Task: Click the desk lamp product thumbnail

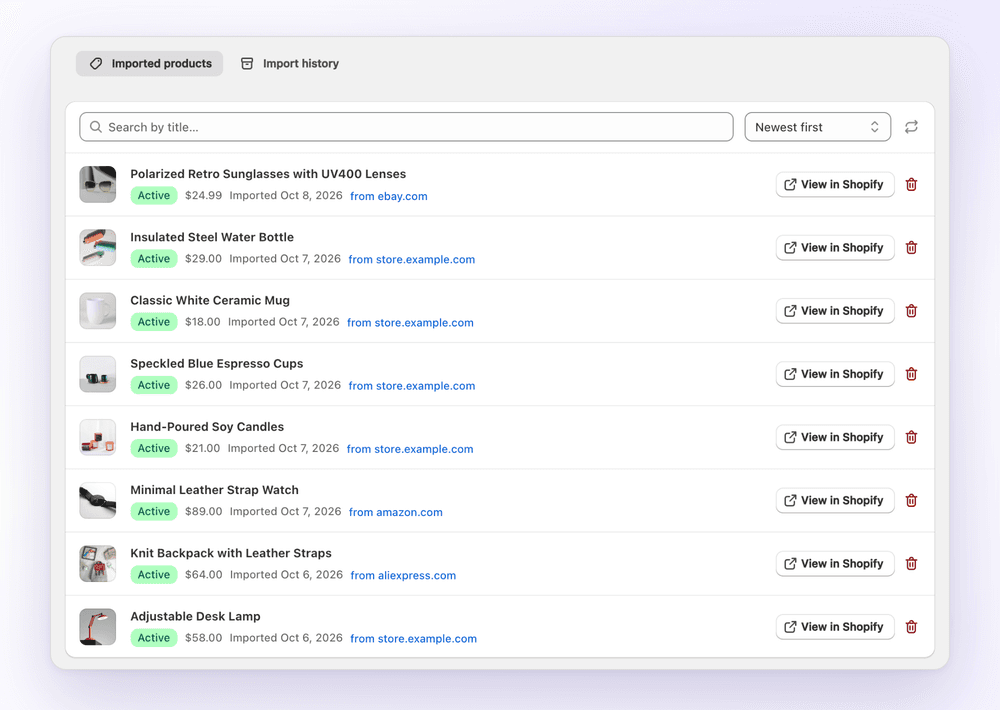Action: (x=98, y=626)
